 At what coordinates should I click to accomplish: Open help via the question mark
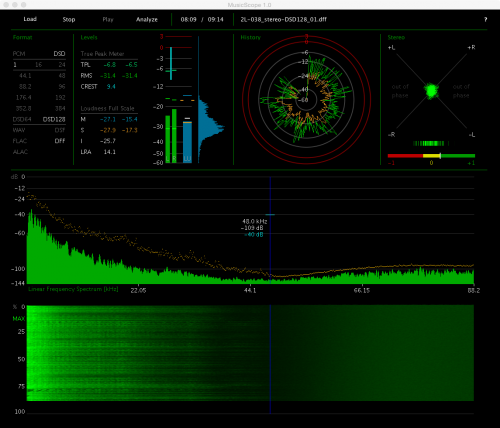click(485, 20)
